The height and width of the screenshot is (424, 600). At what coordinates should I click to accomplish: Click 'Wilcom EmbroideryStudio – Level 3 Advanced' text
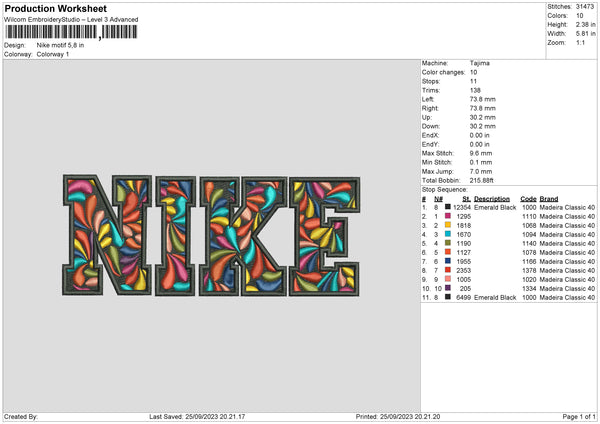[x=71, y=20]
